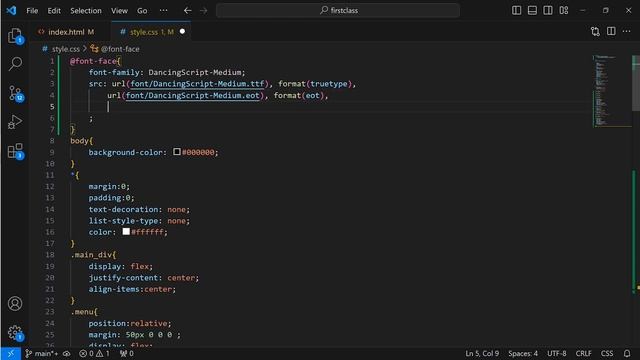Open the DancingScript-Medium.eot font URL link

[193, 95]
